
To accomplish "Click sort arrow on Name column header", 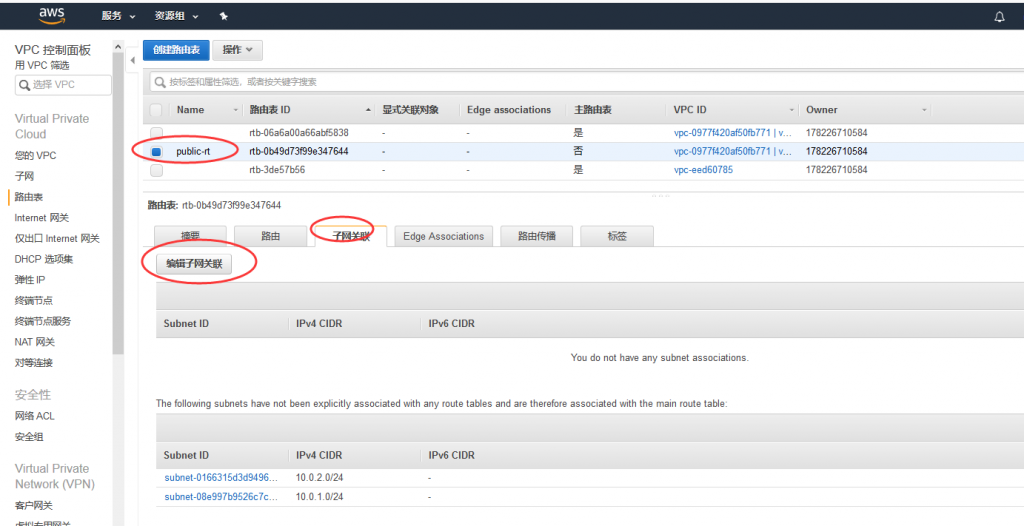I will point(236,110).
